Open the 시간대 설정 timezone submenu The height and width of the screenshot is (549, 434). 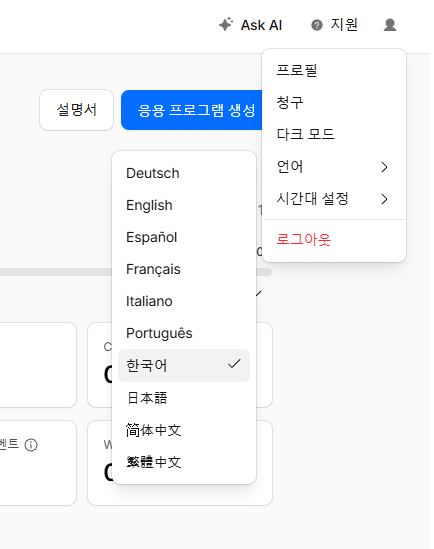tap(334, 199)
